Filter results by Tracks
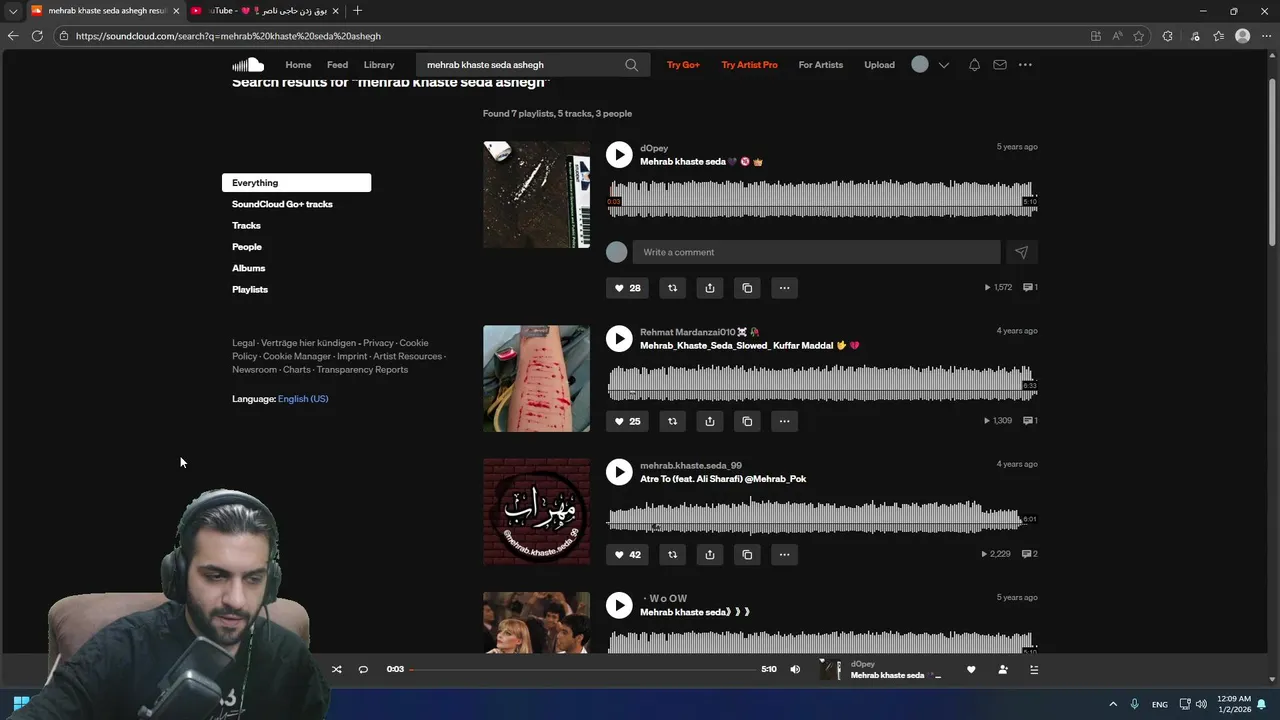The height and width of the screenshot is (720, 1280). click(x=246, y=226)
